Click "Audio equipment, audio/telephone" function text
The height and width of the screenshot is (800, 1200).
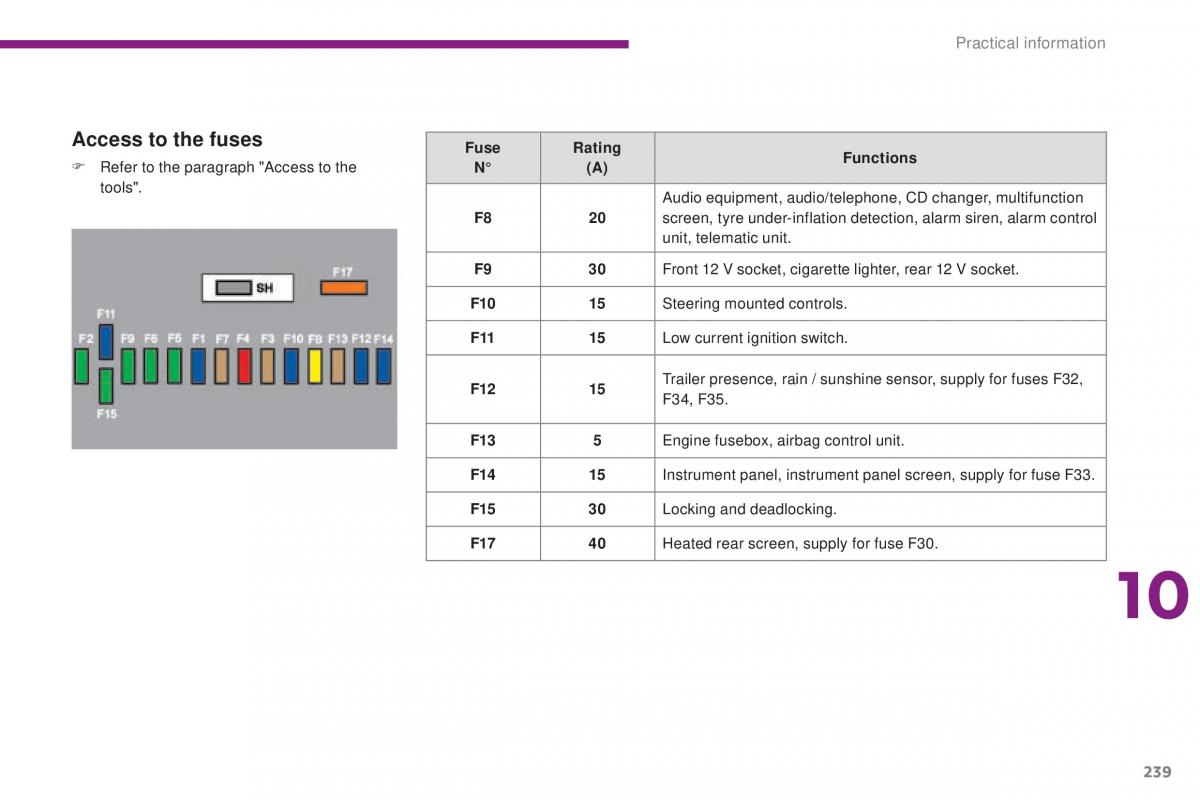tap(880, 218)
